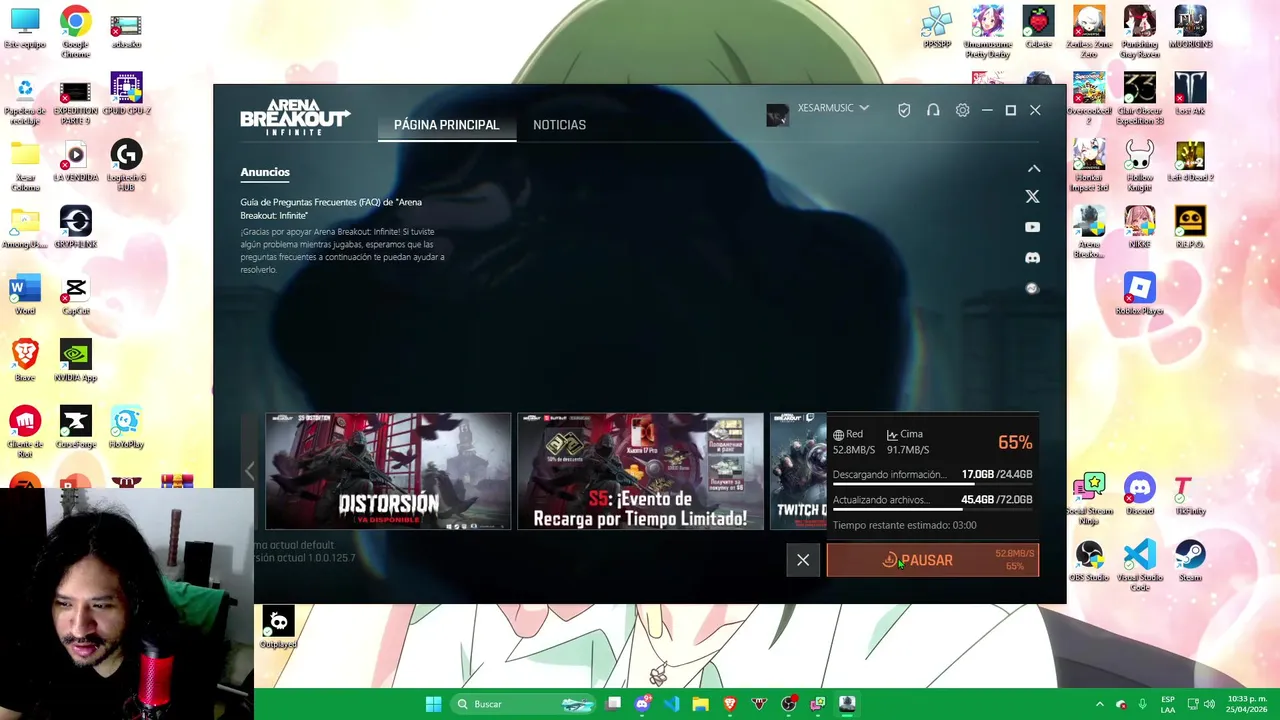Viewport: 1280px width, 720px height.
Task: Open the DISTORSIÓN banner thumbnail
Action: pyautogui.click(x=388, y=471)
